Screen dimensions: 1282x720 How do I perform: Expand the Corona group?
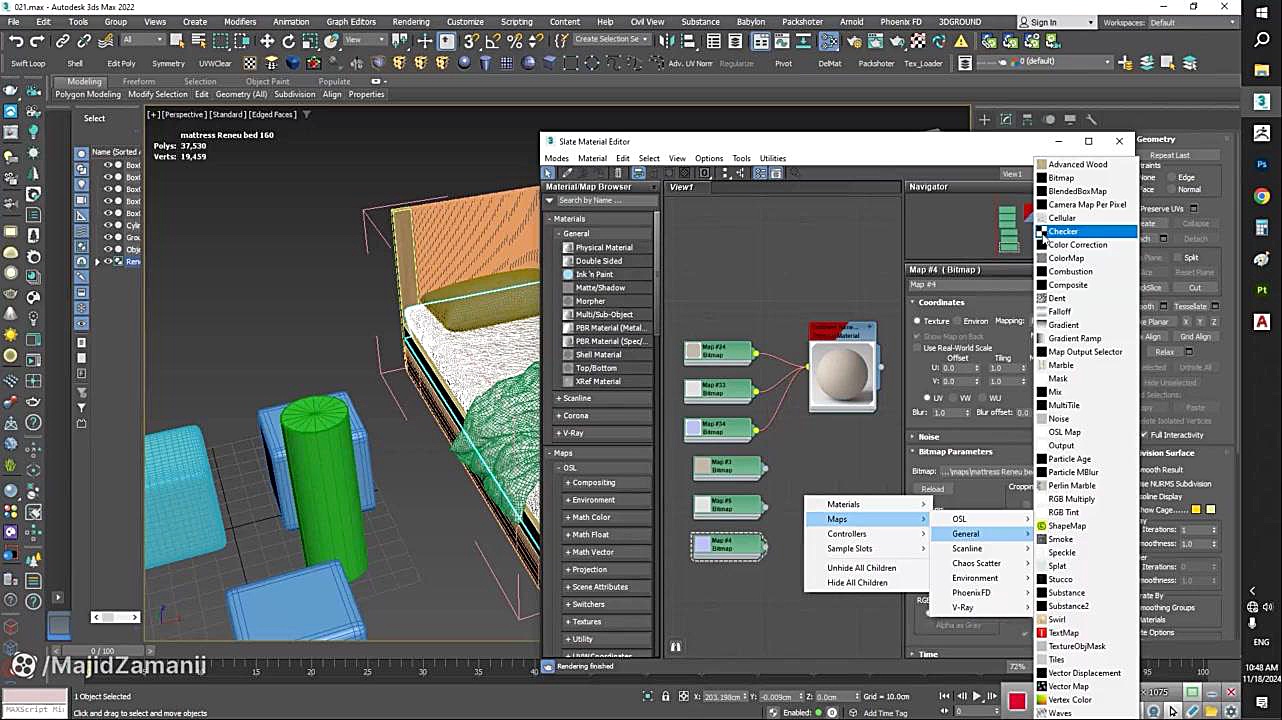coord(559,416)
